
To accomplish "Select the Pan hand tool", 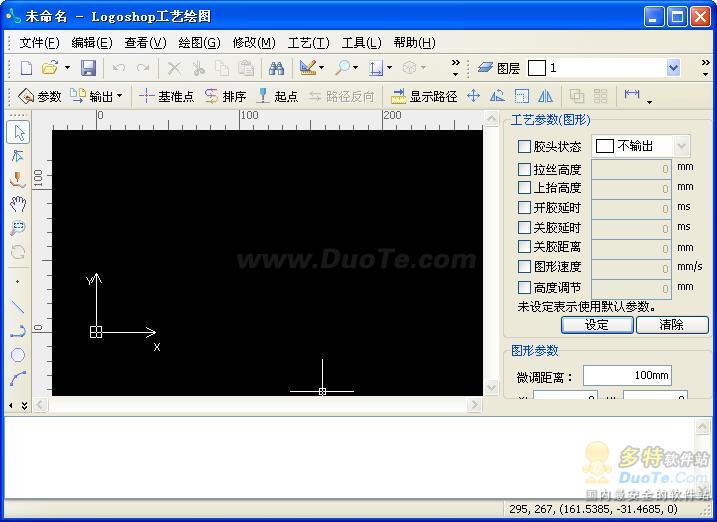I will tap(18, 204).
